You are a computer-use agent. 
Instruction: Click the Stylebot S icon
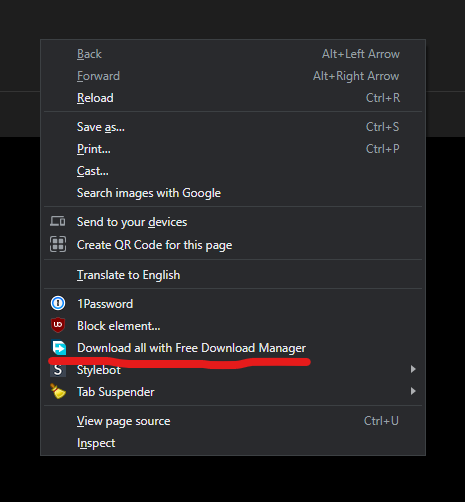pyautogui.click(x=58, y=370)
